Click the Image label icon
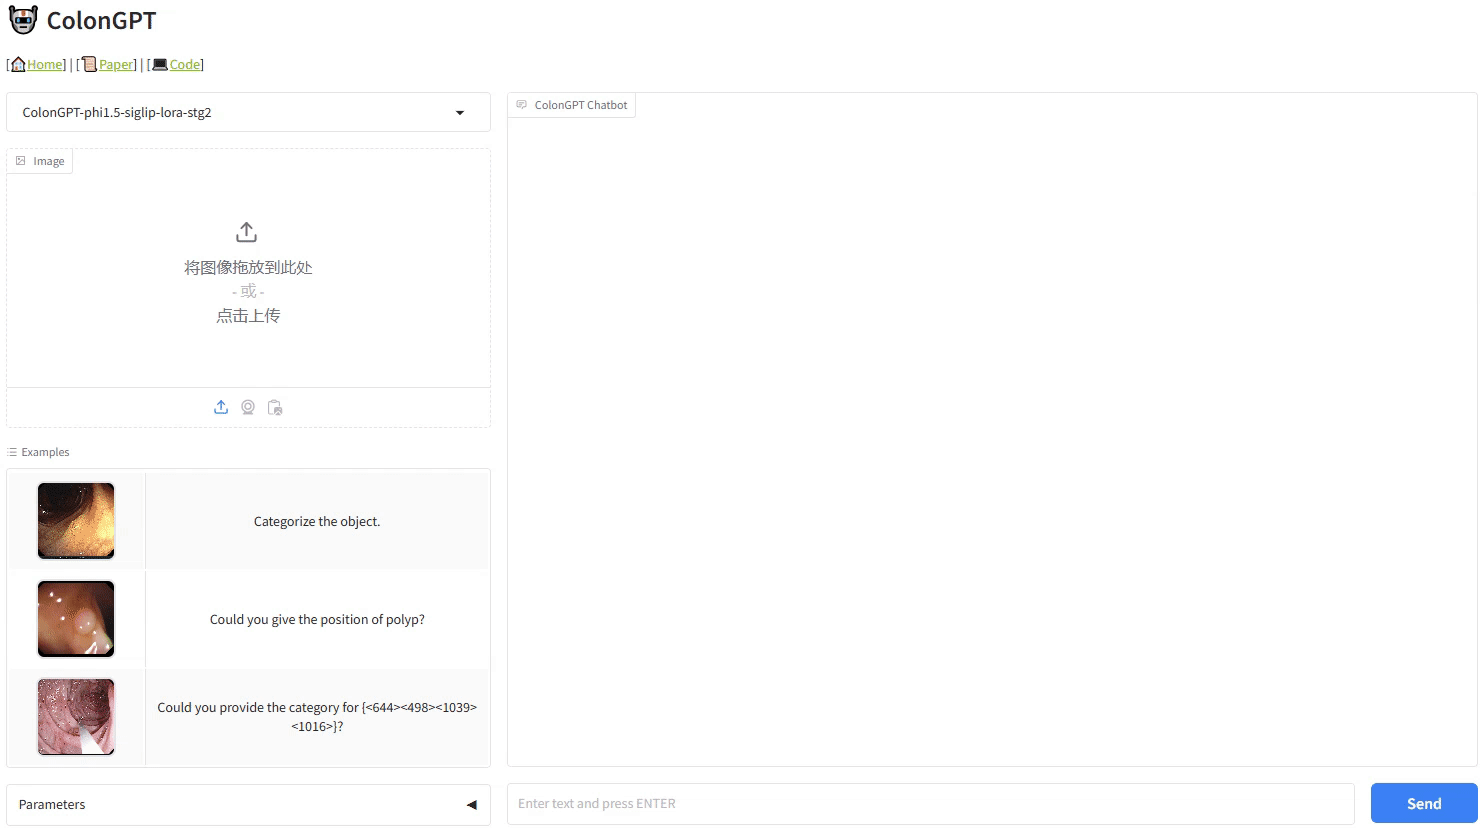The width and height of the screenshot is (1480, 828). [21, 161]
